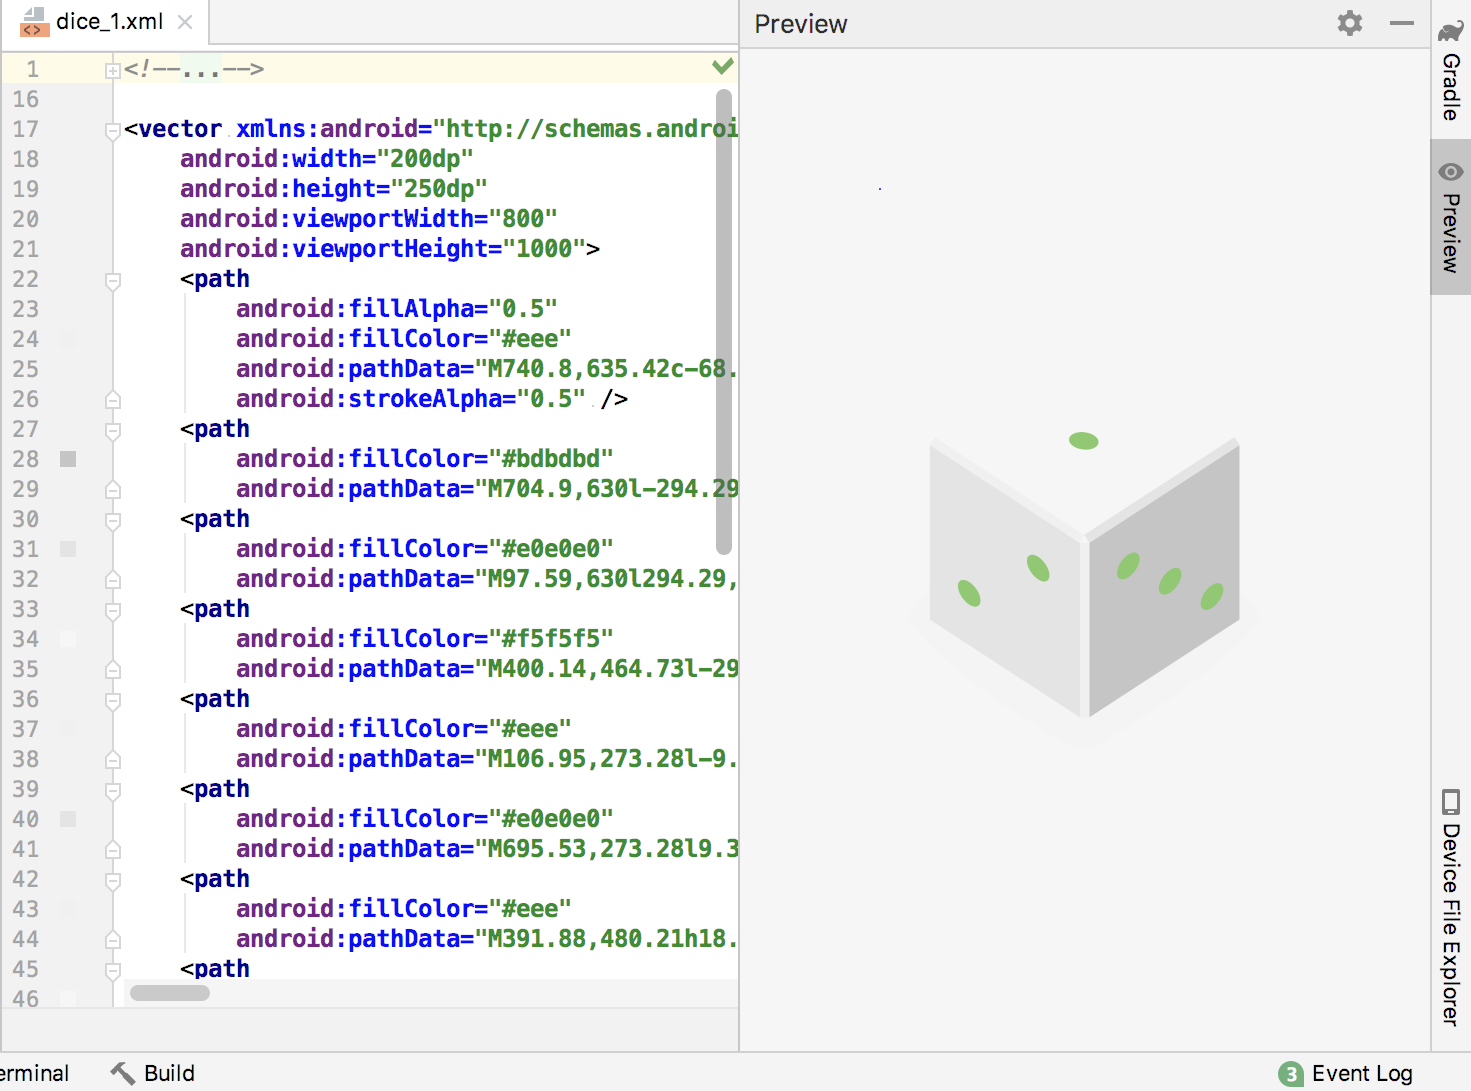1471x1091 pixels.
Task: Collapse the vector tag on line 17
Action: [x=113, y=130]
